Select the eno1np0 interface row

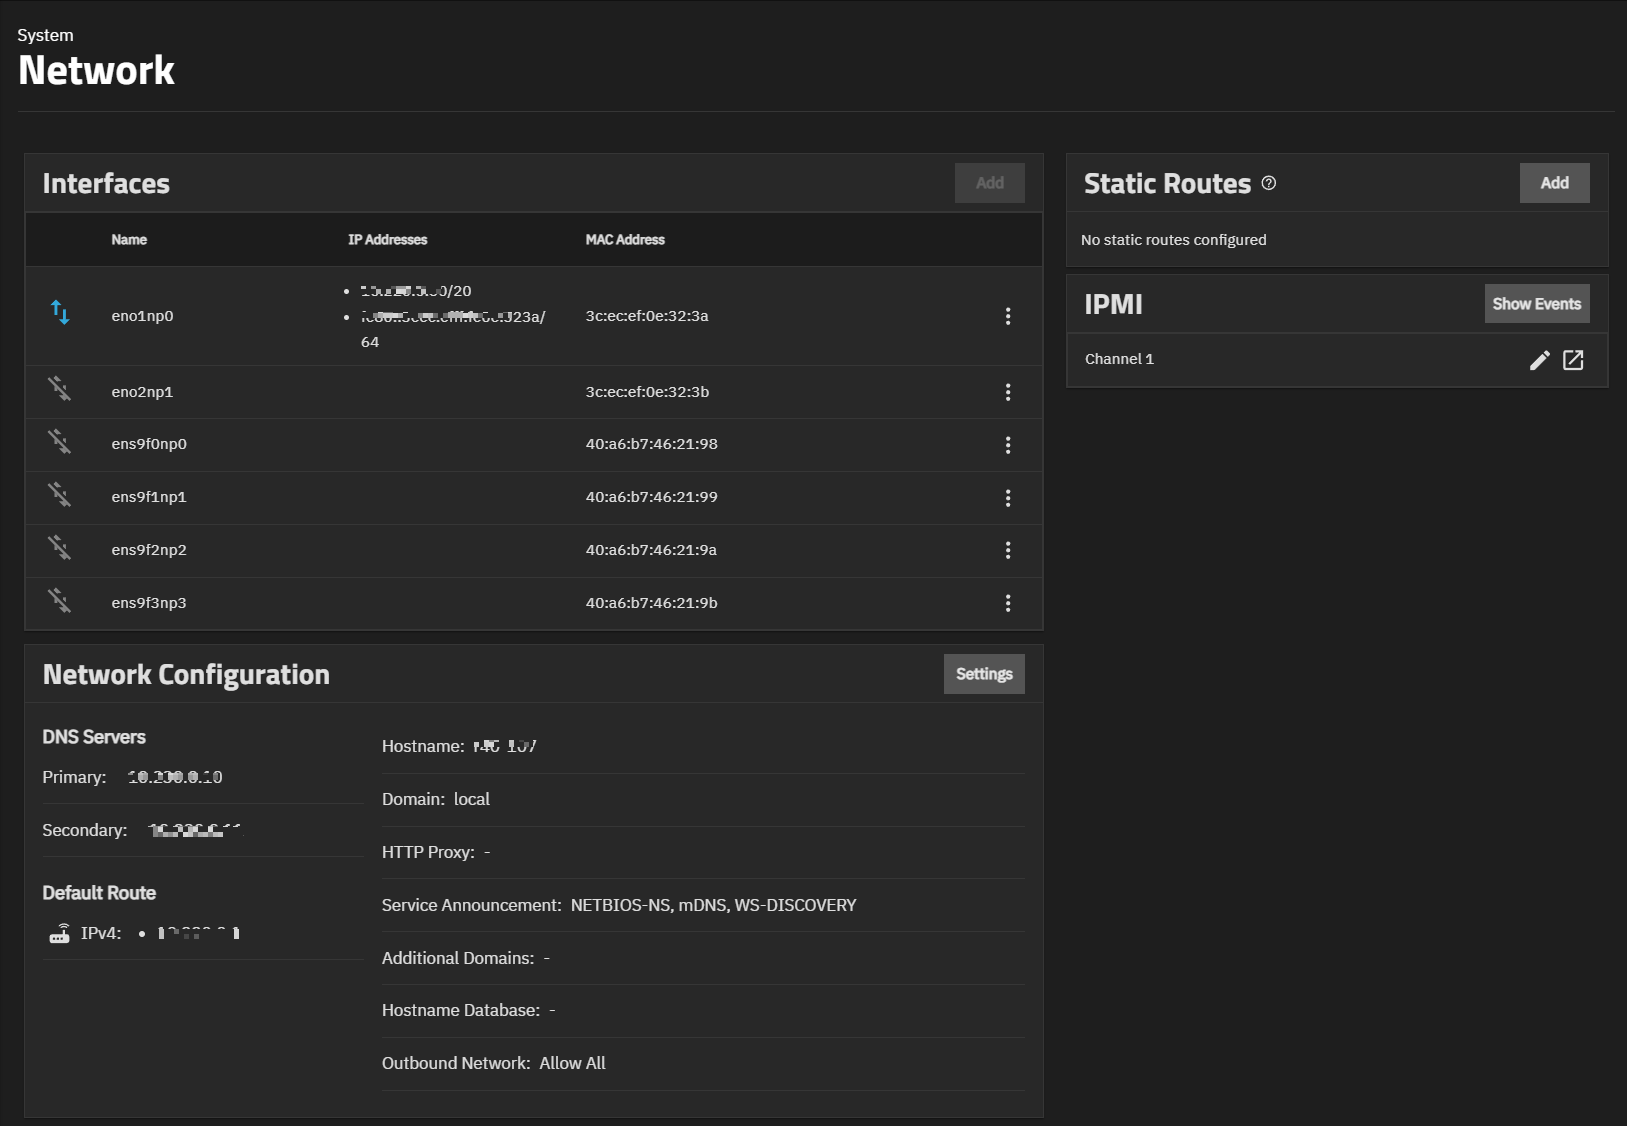coord(142,316)
